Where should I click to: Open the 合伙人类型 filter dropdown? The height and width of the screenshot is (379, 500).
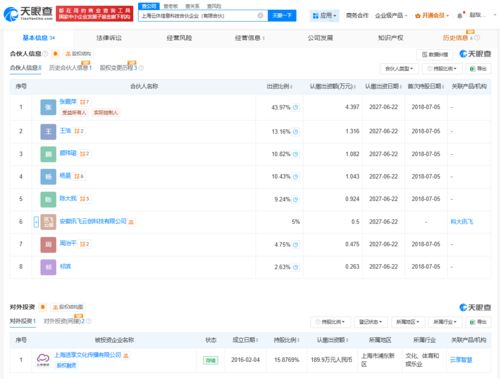(399, 69)
